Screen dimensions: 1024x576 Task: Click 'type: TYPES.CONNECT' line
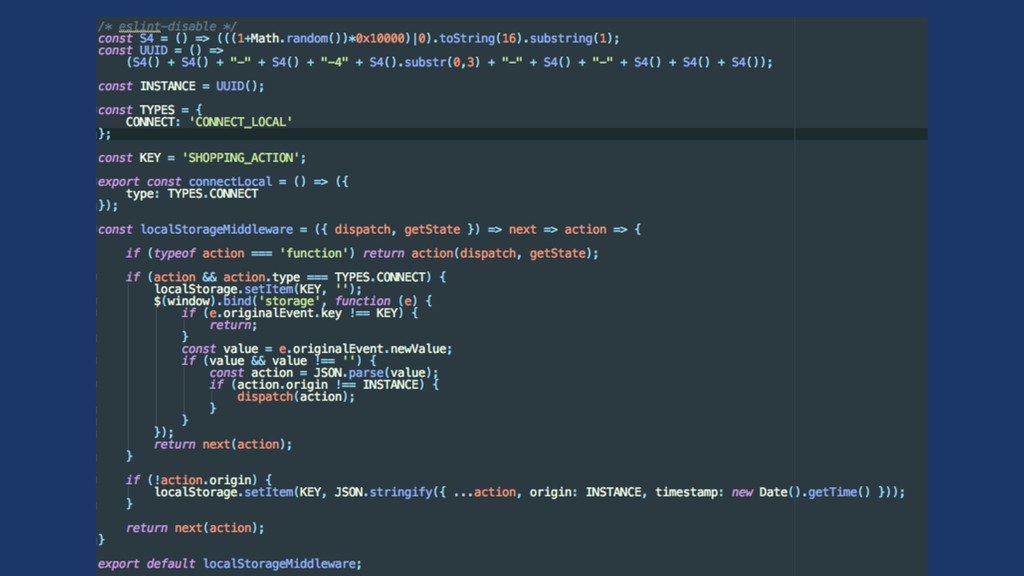click(192, 194)
